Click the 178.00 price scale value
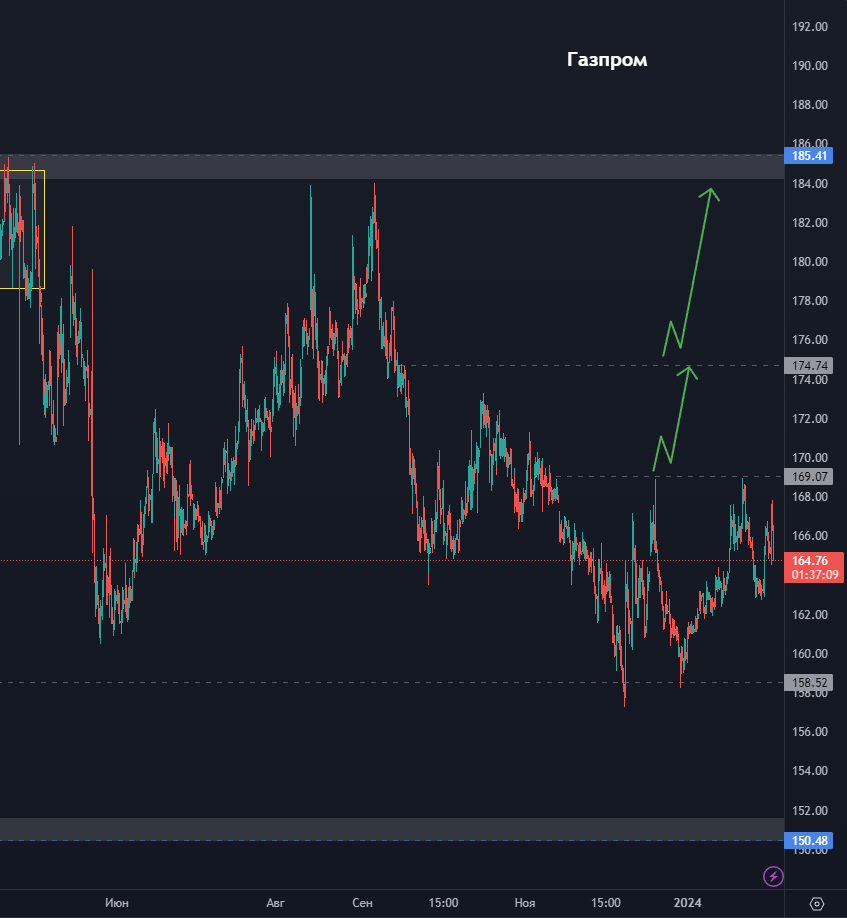This screenshot has width=847, height=918. 810,300
